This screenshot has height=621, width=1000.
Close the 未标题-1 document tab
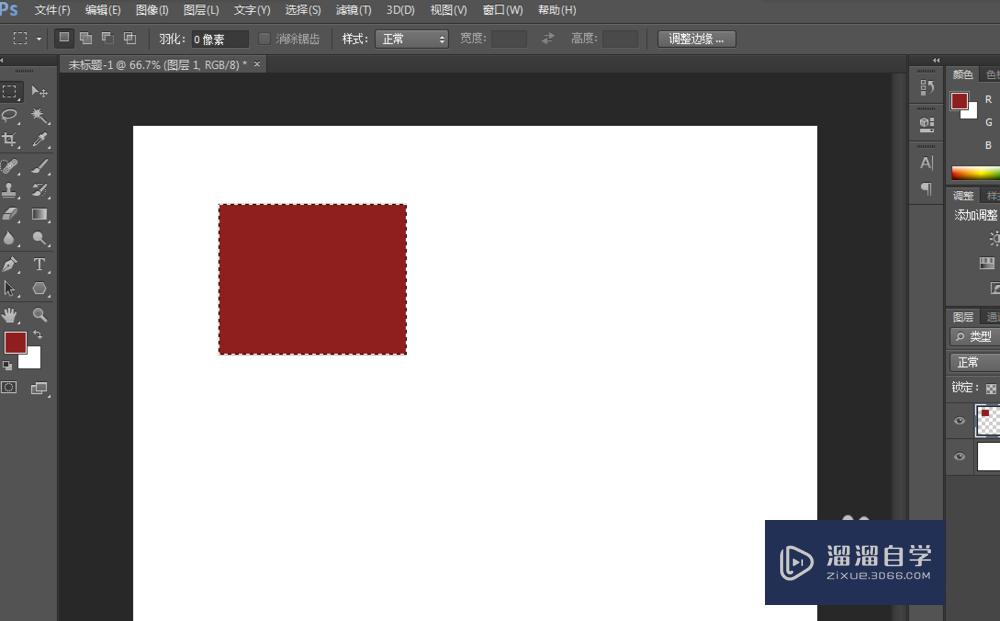point(257,64)
